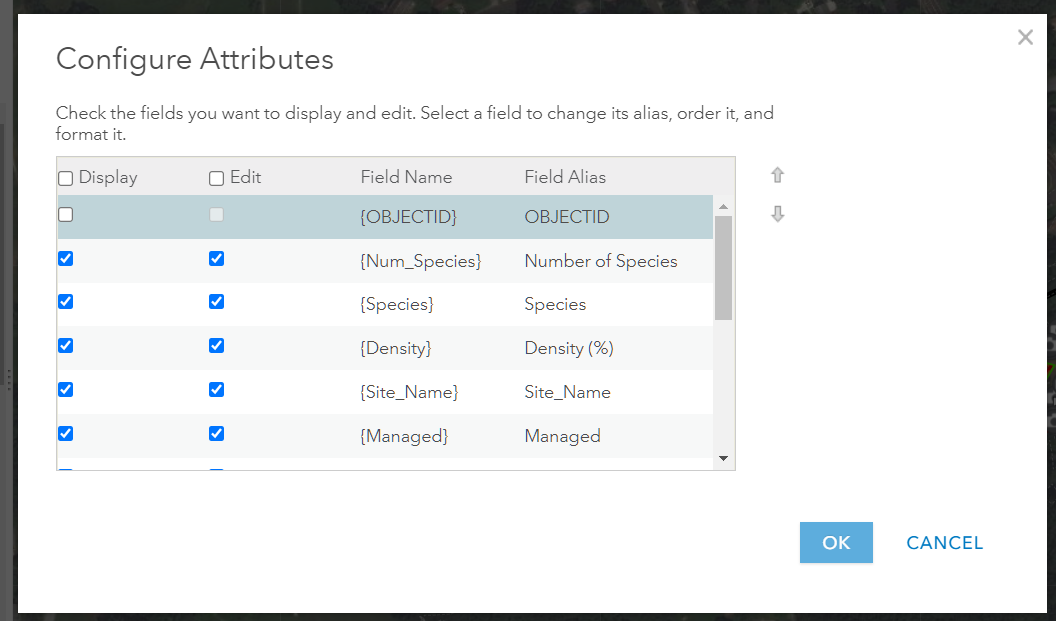Close the Configure Attributes dialog
This screenshot has width=1056, height=621.
(x=1025, y=37)
